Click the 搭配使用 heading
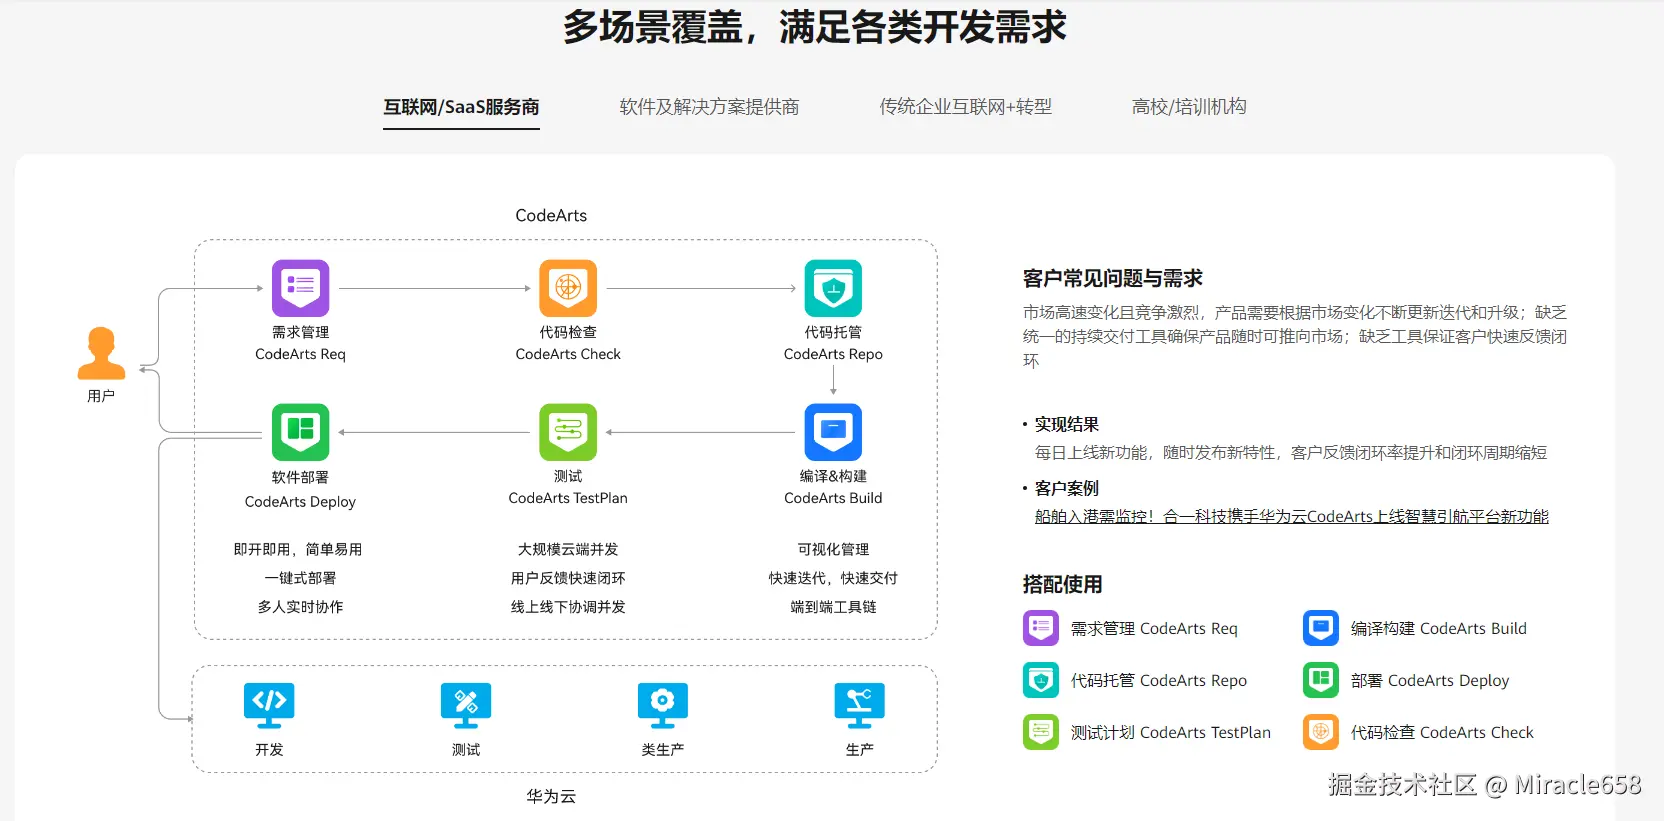1664x821 pixels. pyautogui.click(x=1062, y=584)
